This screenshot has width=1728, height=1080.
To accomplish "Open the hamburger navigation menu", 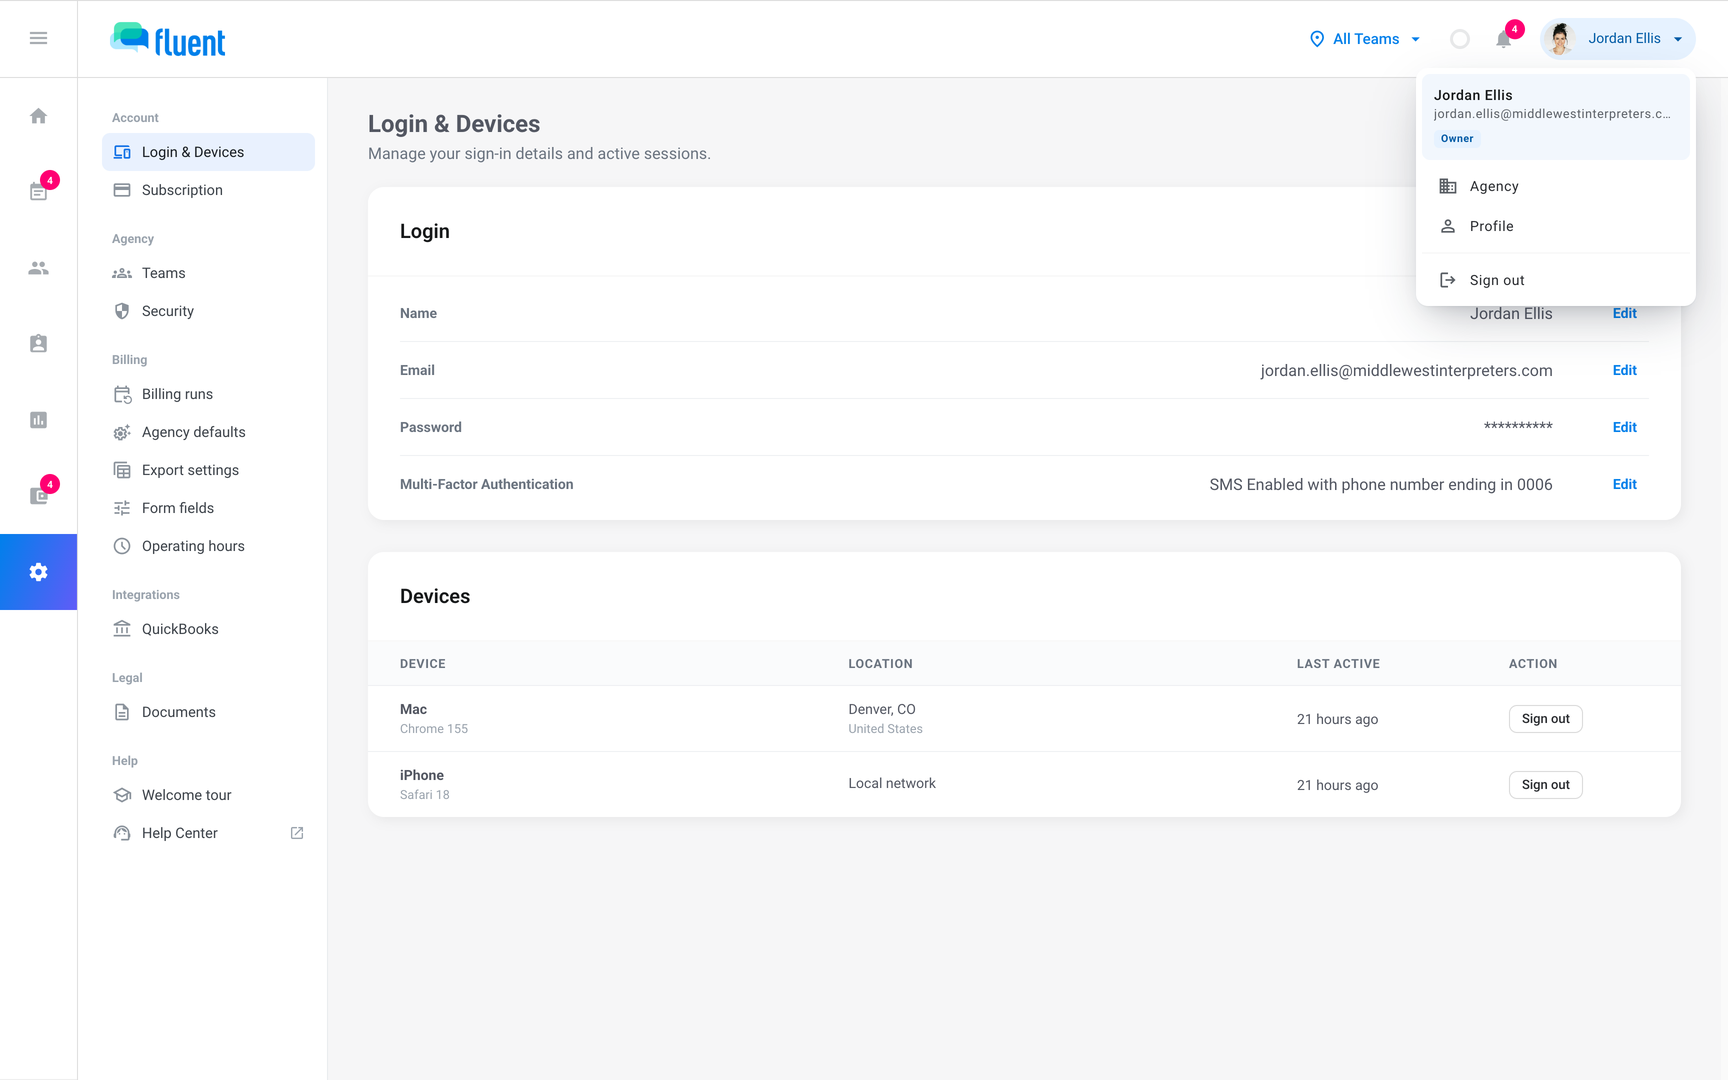I will click(x=38, y=38).
